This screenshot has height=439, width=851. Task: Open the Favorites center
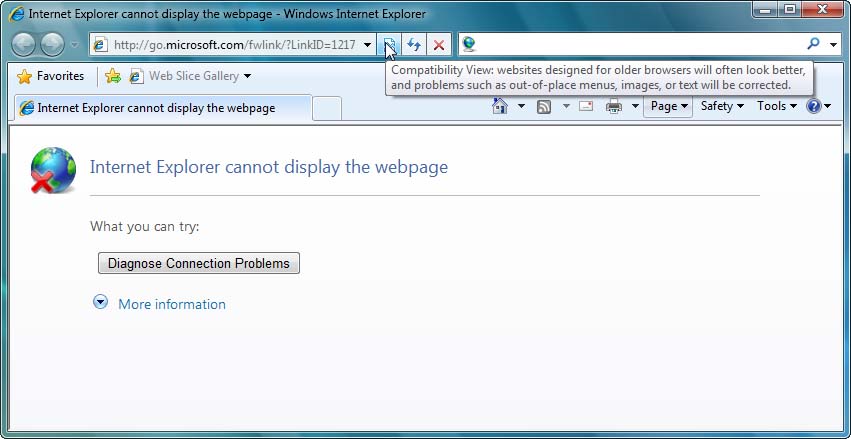[x=50, y=76]
